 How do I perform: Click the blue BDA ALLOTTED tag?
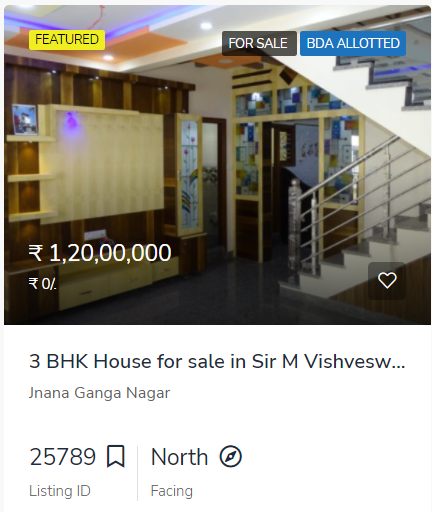coord(353,43)
